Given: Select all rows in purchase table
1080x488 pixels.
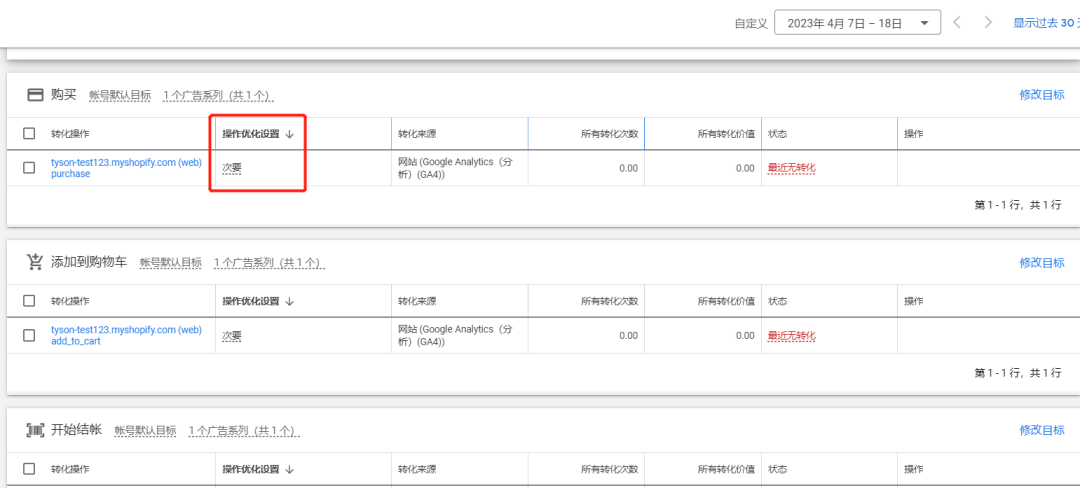Looking at the screenshot, I should click(29, 134).
